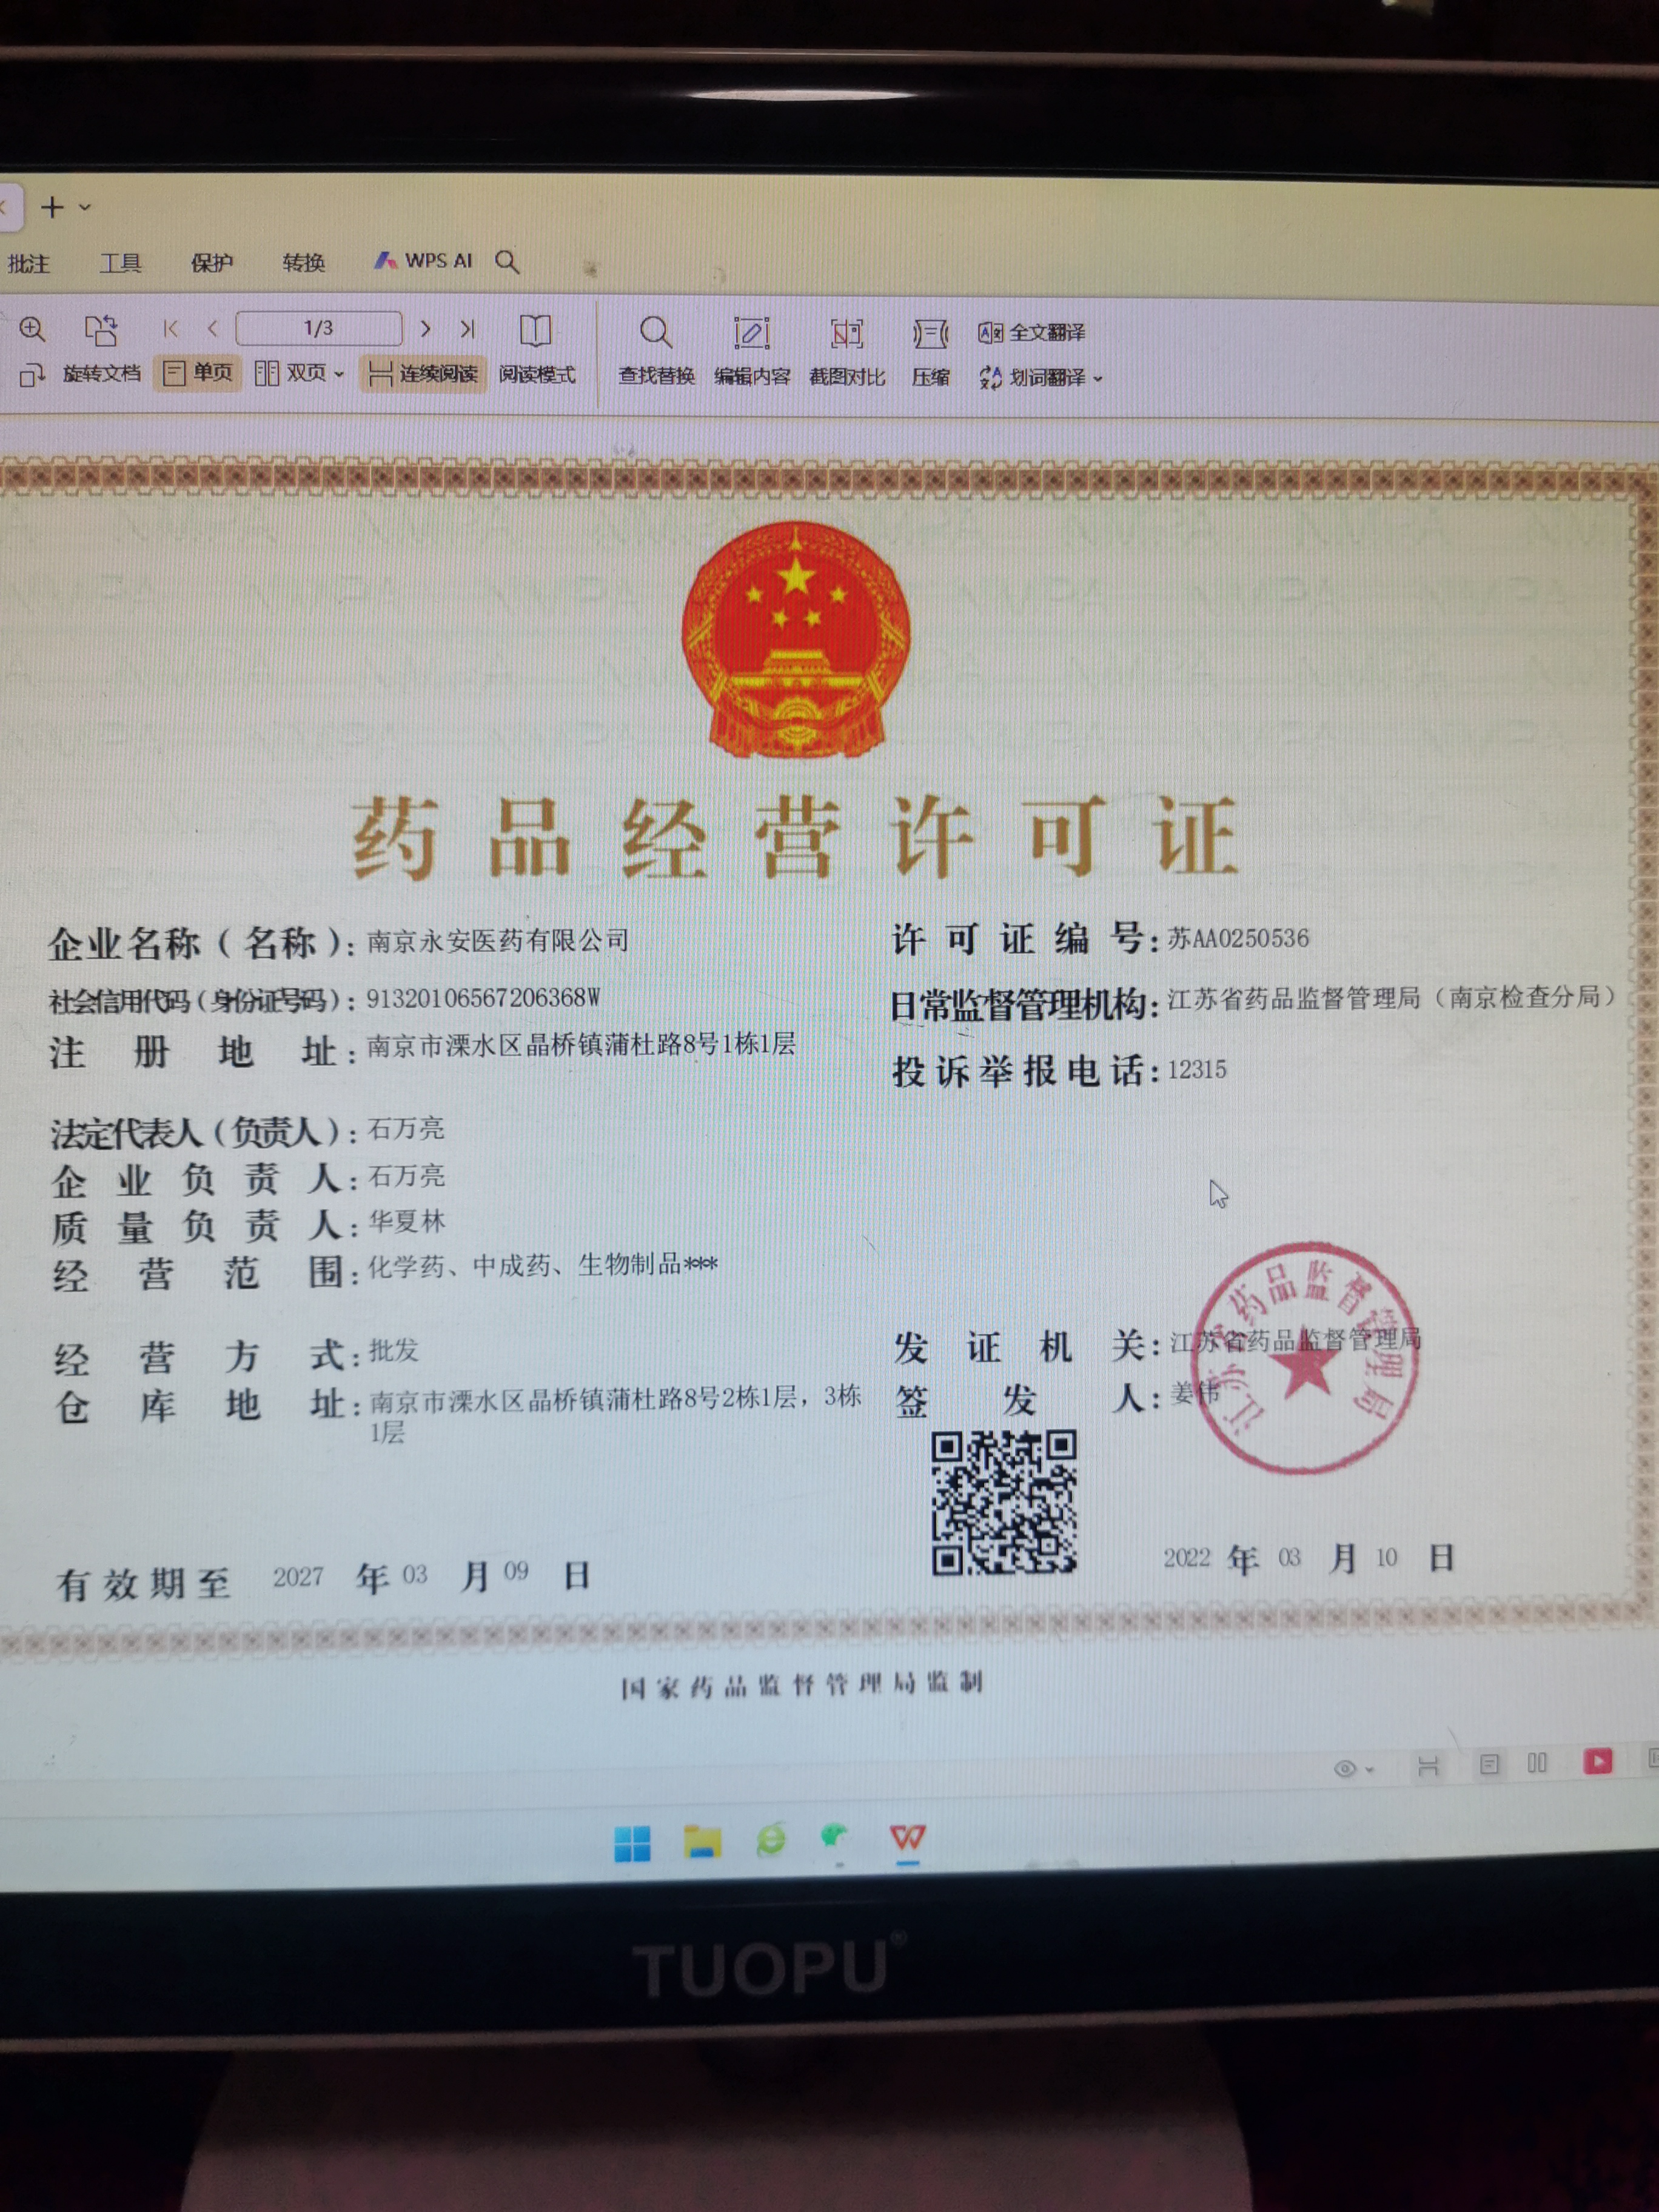Open the 保护 menu tab
The image size is (1659, 2212).
click(212, 263)
